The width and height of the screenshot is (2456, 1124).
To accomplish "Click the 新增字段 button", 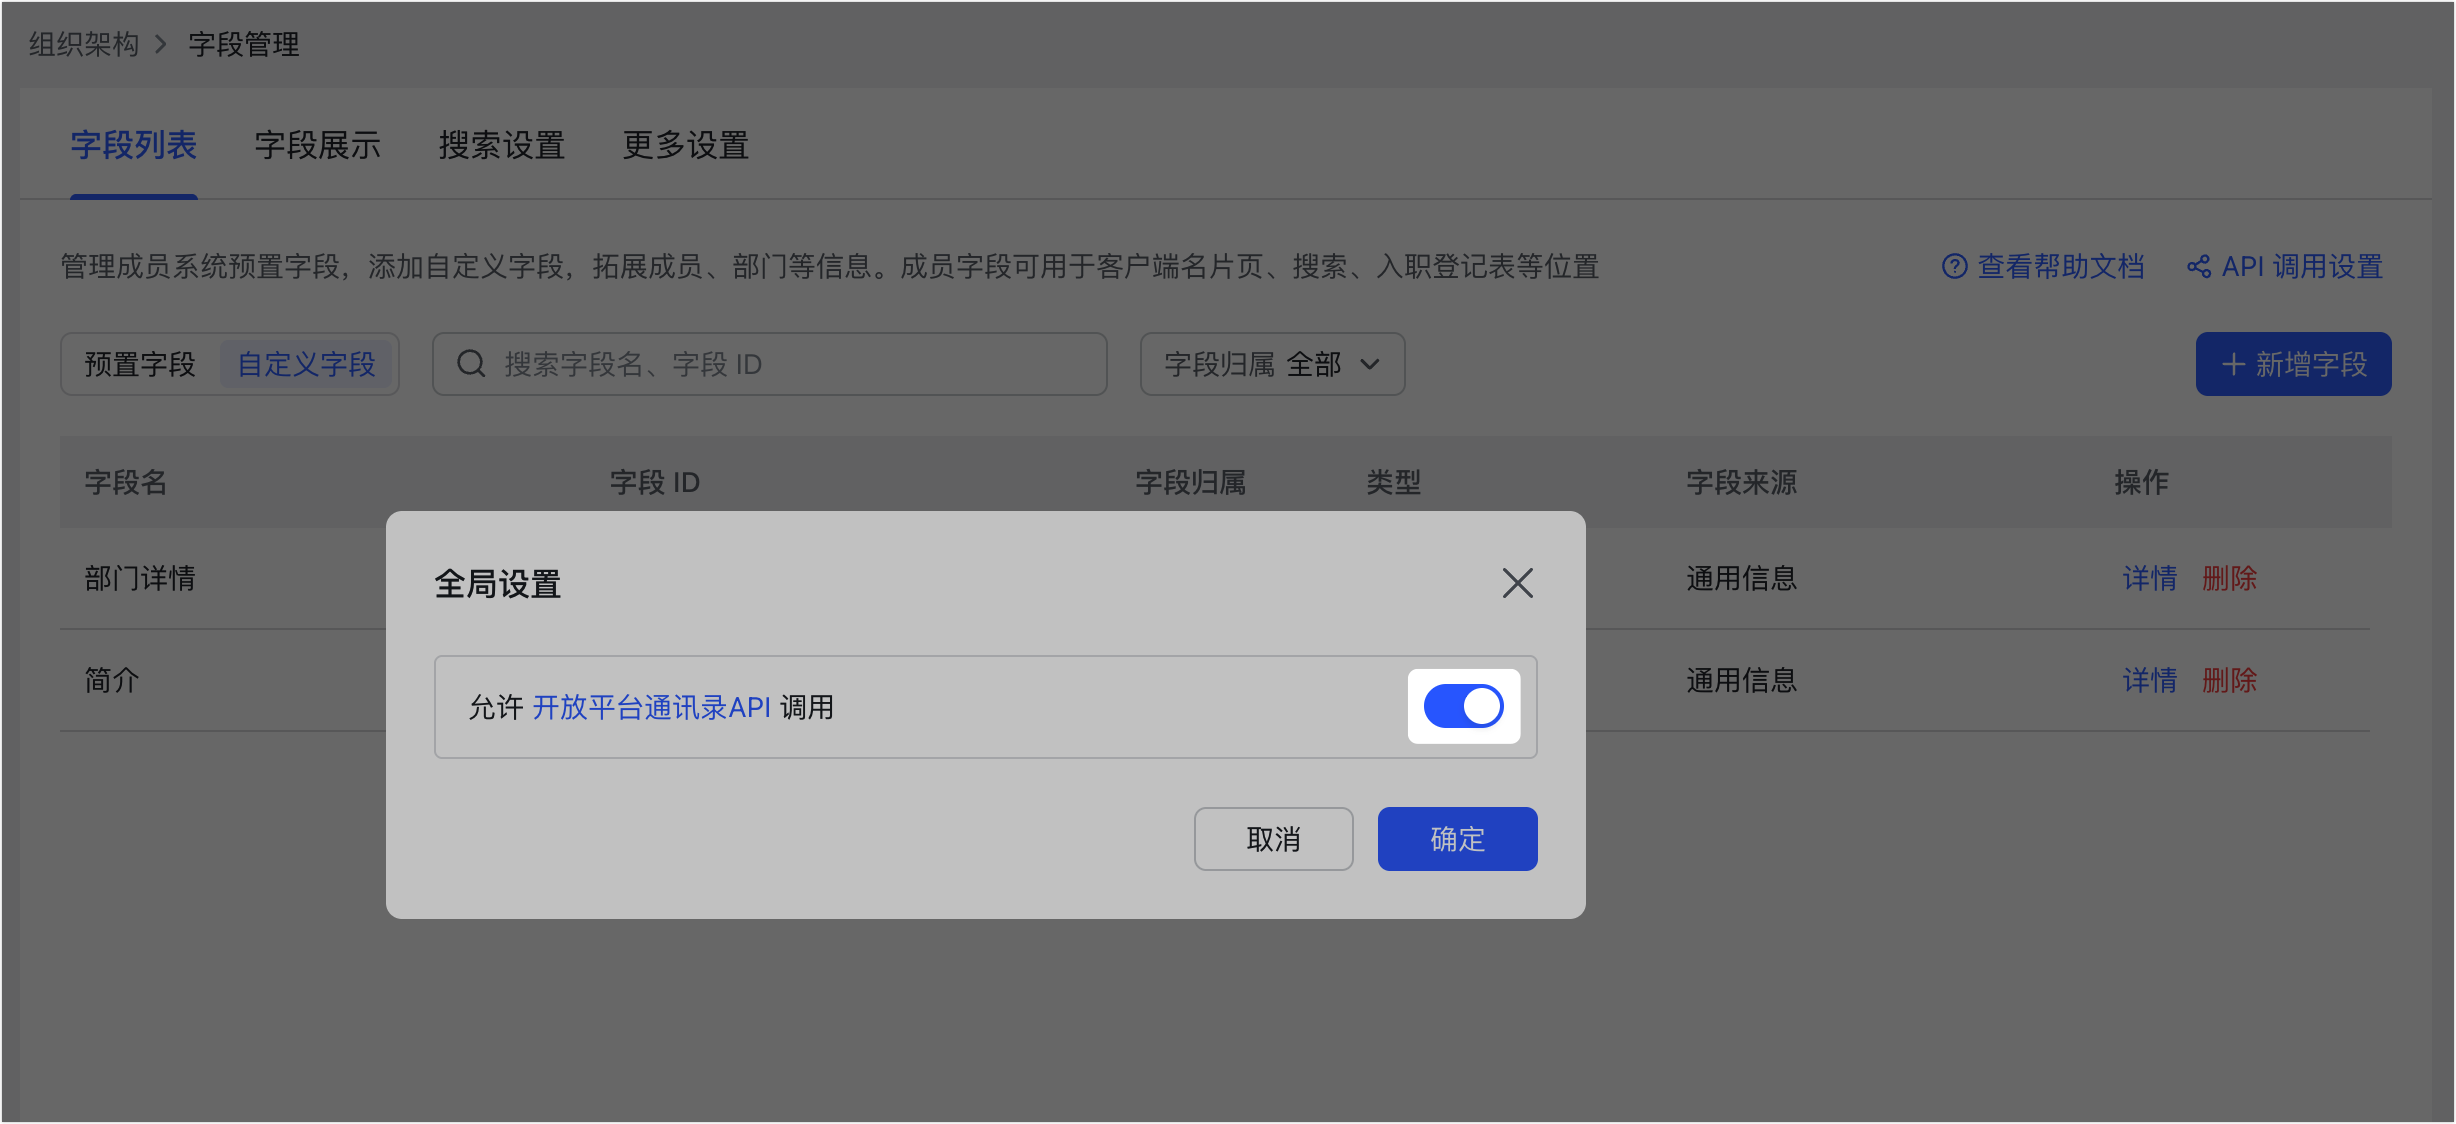I will tap(2293, 364).
